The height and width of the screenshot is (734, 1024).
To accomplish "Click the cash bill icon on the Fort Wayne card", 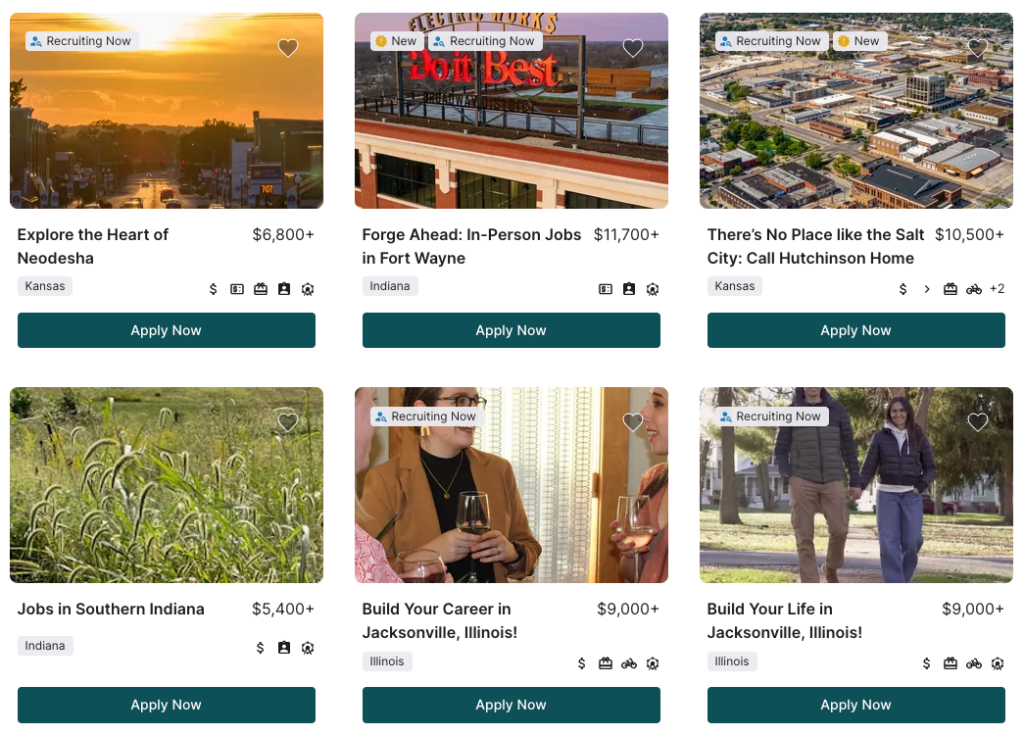I will coord(605,289).
